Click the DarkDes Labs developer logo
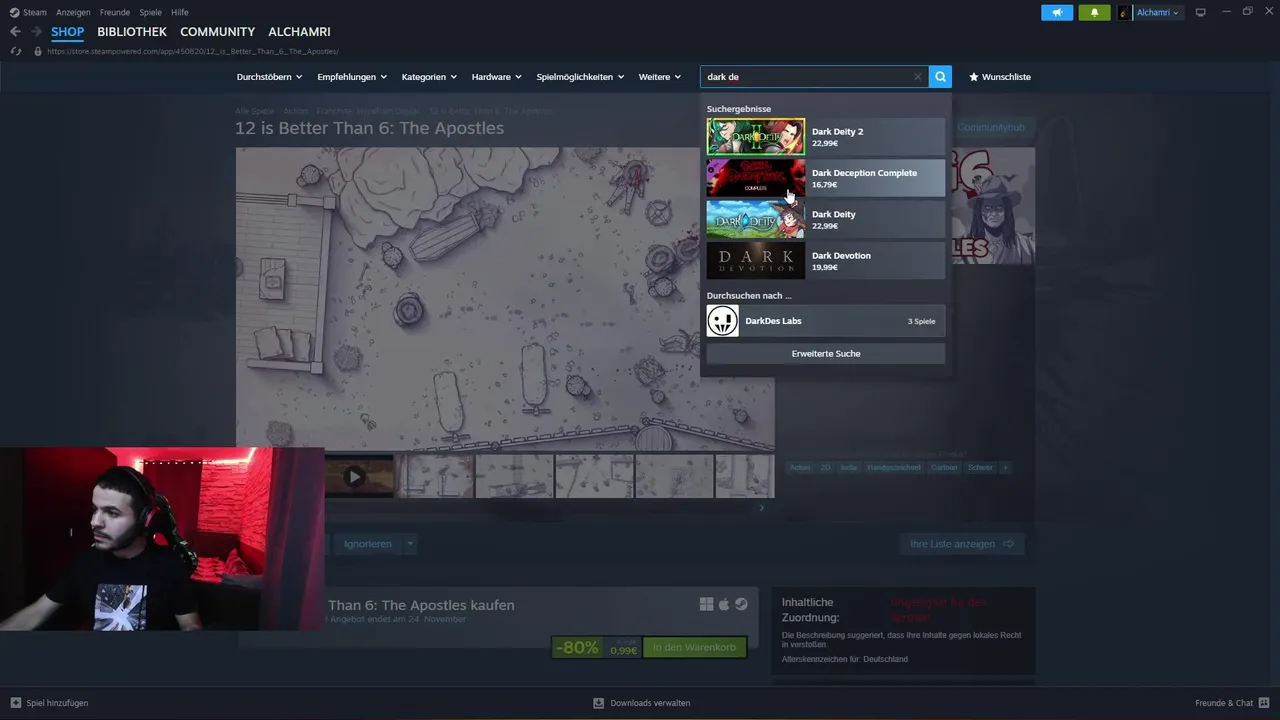 click(x=722, y=321)
